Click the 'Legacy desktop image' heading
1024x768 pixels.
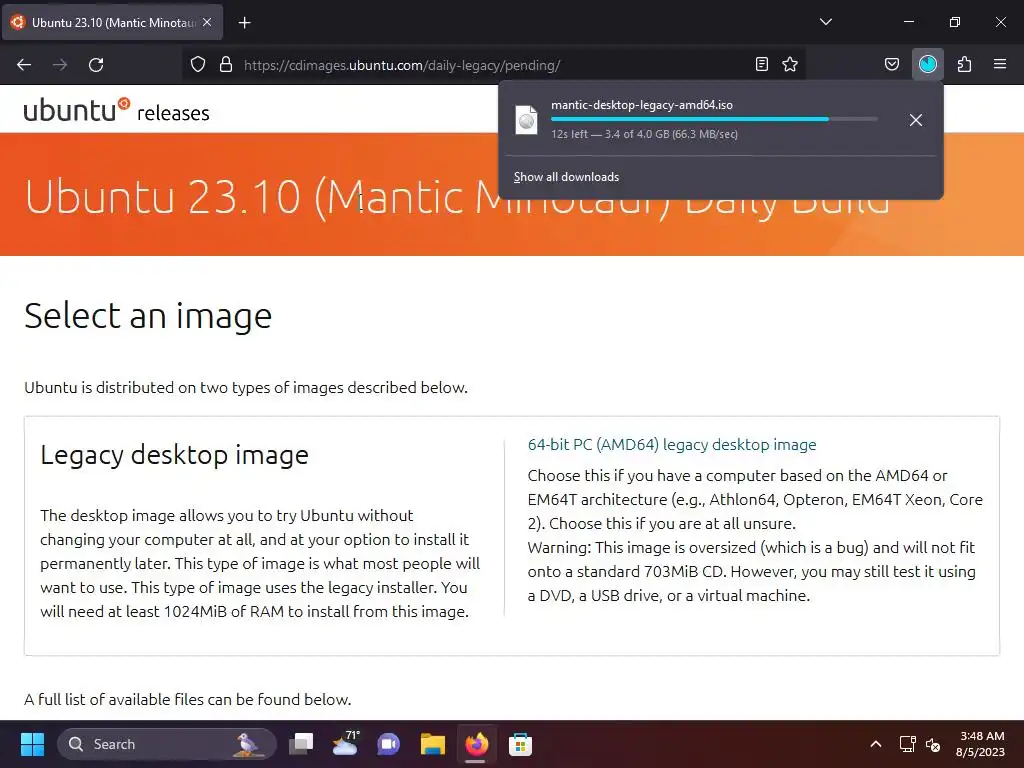(x=174, y=455)
